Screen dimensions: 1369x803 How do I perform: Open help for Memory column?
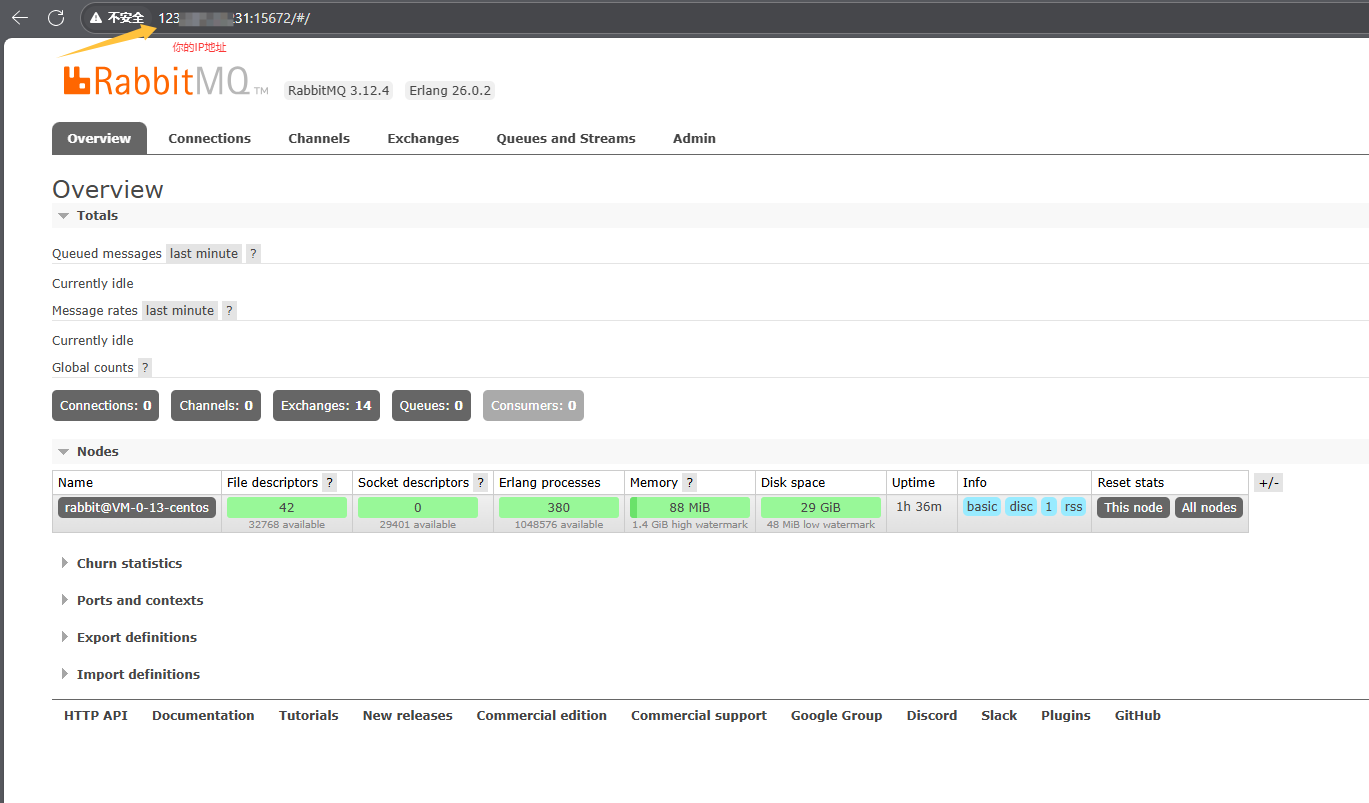(689, 482)
